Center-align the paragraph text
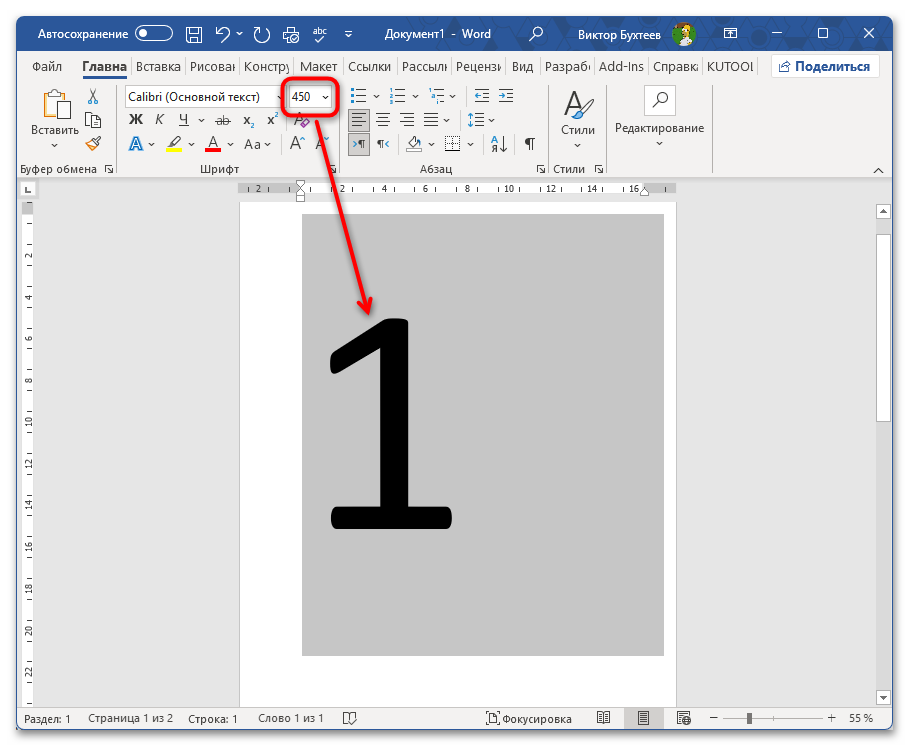The height and width of the screenshot is (746, 909). (x=382, y=120)
